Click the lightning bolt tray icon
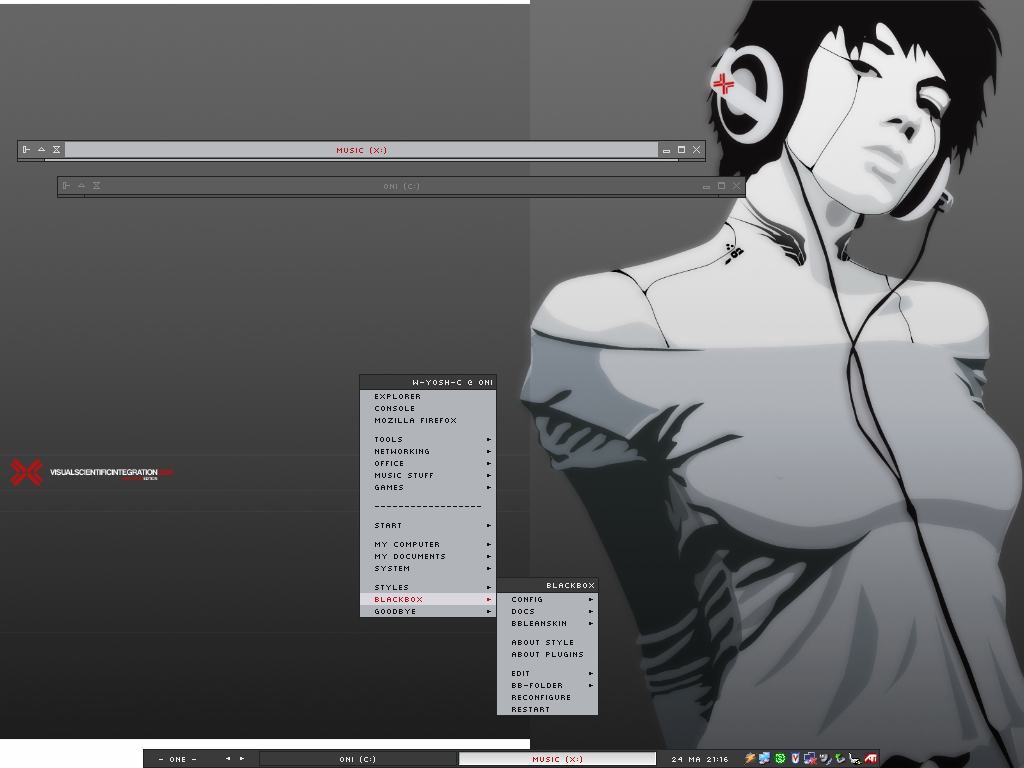1024x768 pixels. [750, 758]
